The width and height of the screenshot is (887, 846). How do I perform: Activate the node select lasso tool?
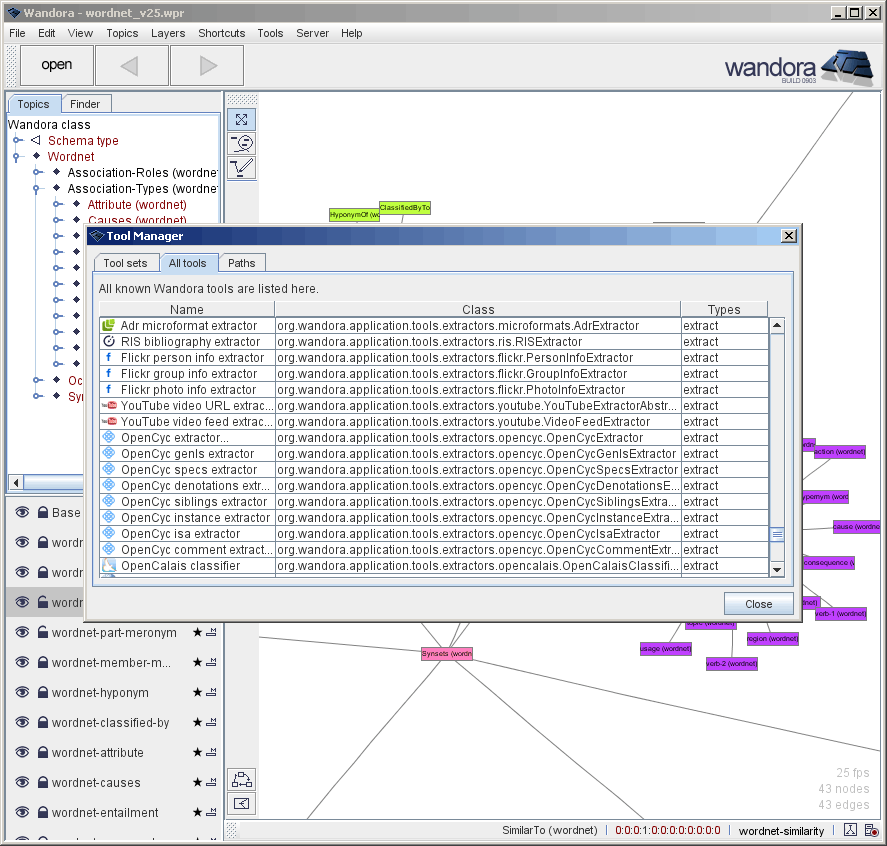click(x=241, y=143)
